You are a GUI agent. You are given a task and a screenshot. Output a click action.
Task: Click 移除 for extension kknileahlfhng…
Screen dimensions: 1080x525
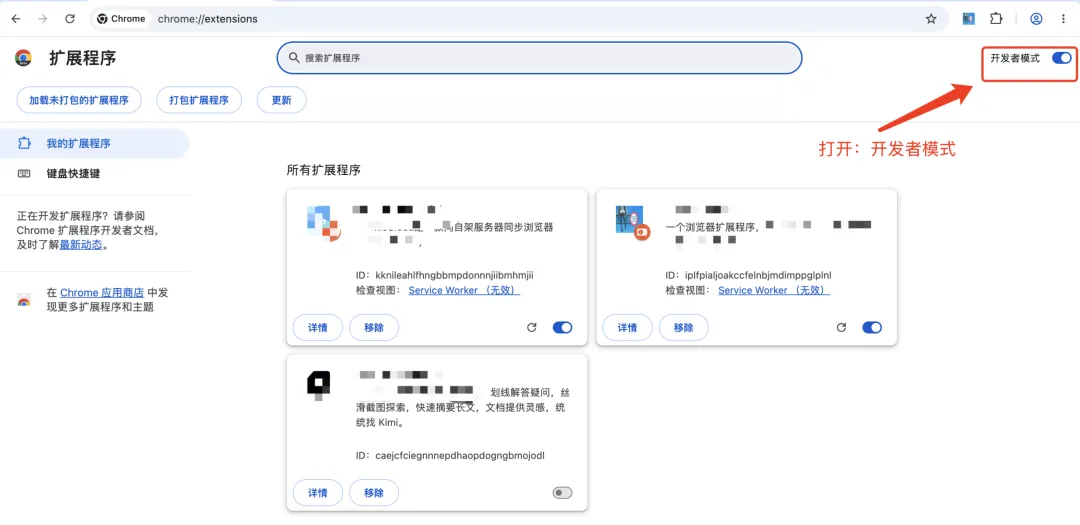[374, 327]
